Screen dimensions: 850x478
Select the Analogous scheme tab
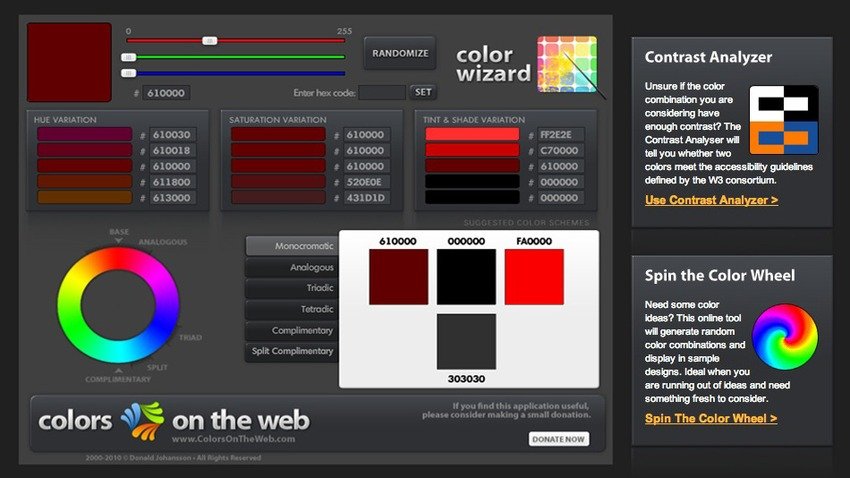pyautogui.click(x=292, y=267)
